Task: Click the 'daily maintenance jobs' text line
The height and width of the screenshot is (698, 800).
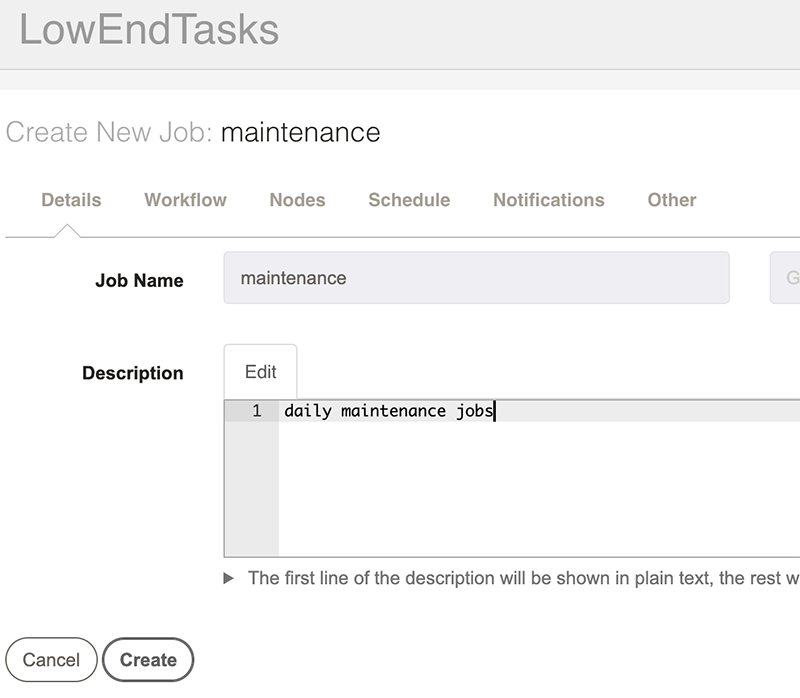Action: click(x=389, y=411)
